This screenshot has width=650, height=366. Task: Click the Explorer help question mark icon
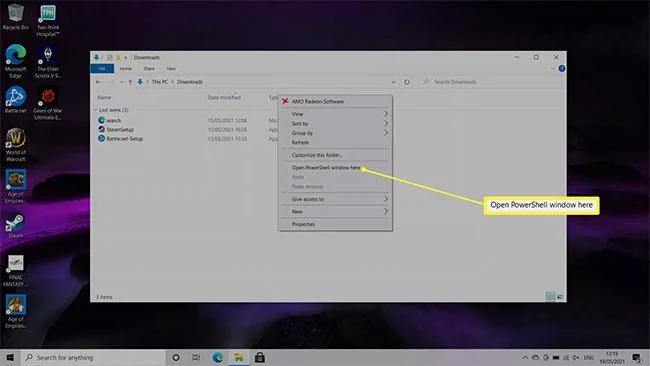pos(562,68)
